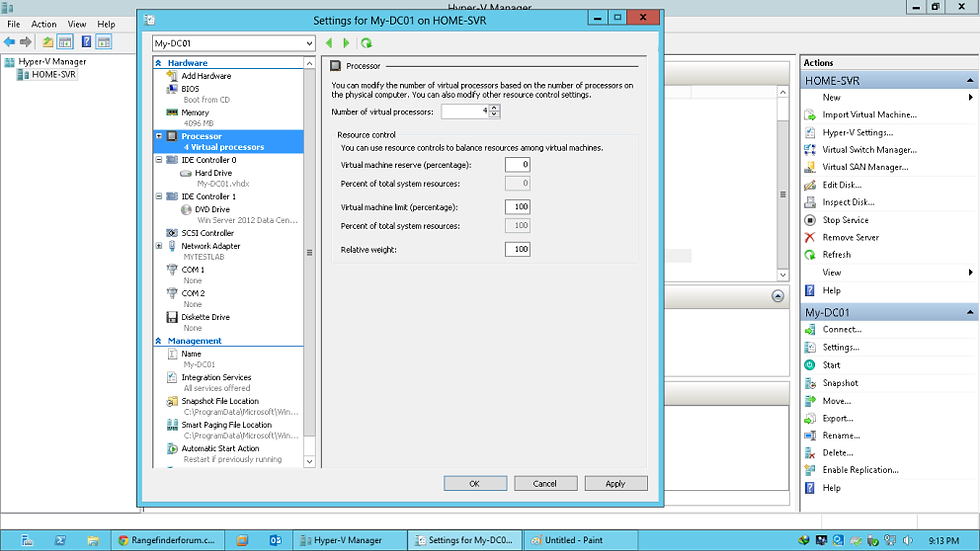Click the collapse circle arrow in background pane
The height and width of the screenshot is (551, 980).
[x=778, y=296]
